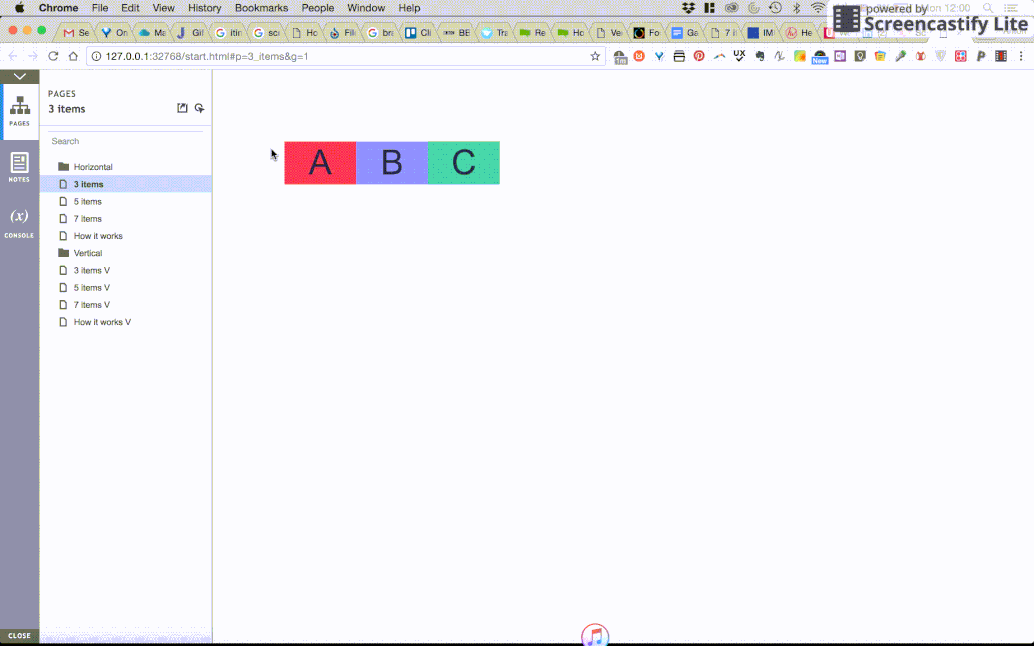Collapse the sidebar with the top chevron

19,73
